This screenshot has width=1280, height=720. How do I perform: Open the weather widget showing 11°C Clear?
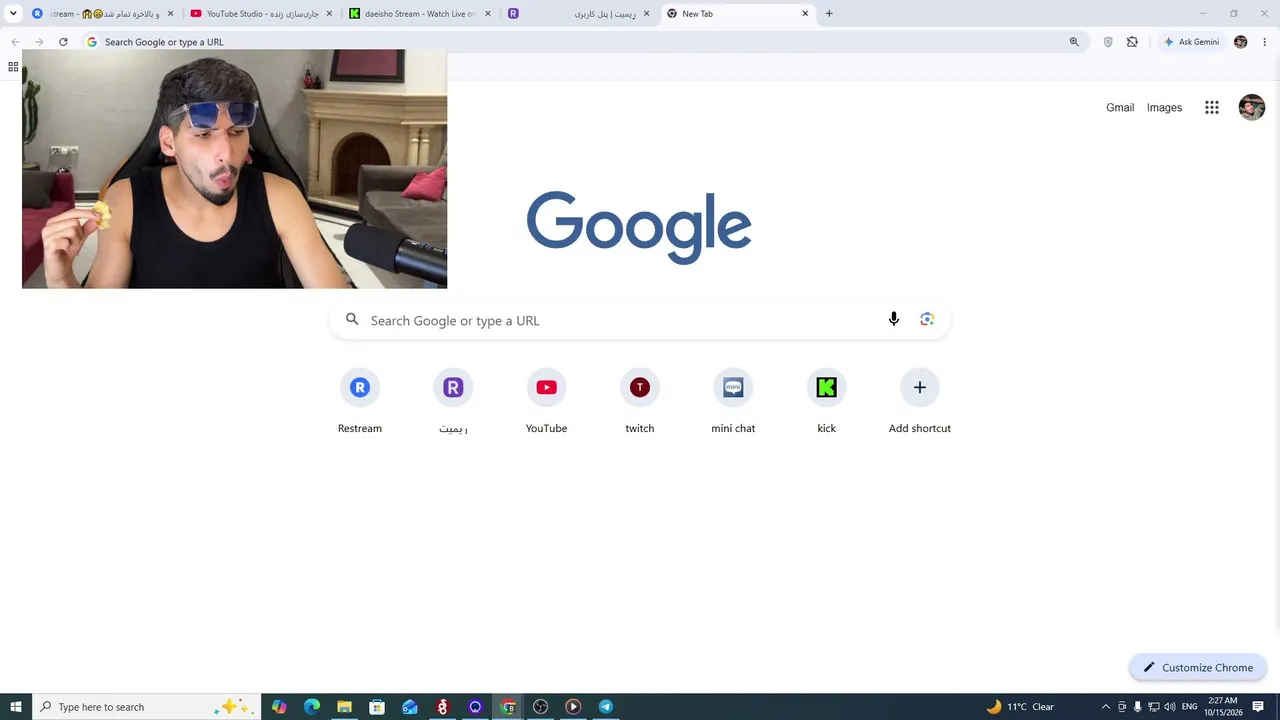click(x=1020, y=707)
